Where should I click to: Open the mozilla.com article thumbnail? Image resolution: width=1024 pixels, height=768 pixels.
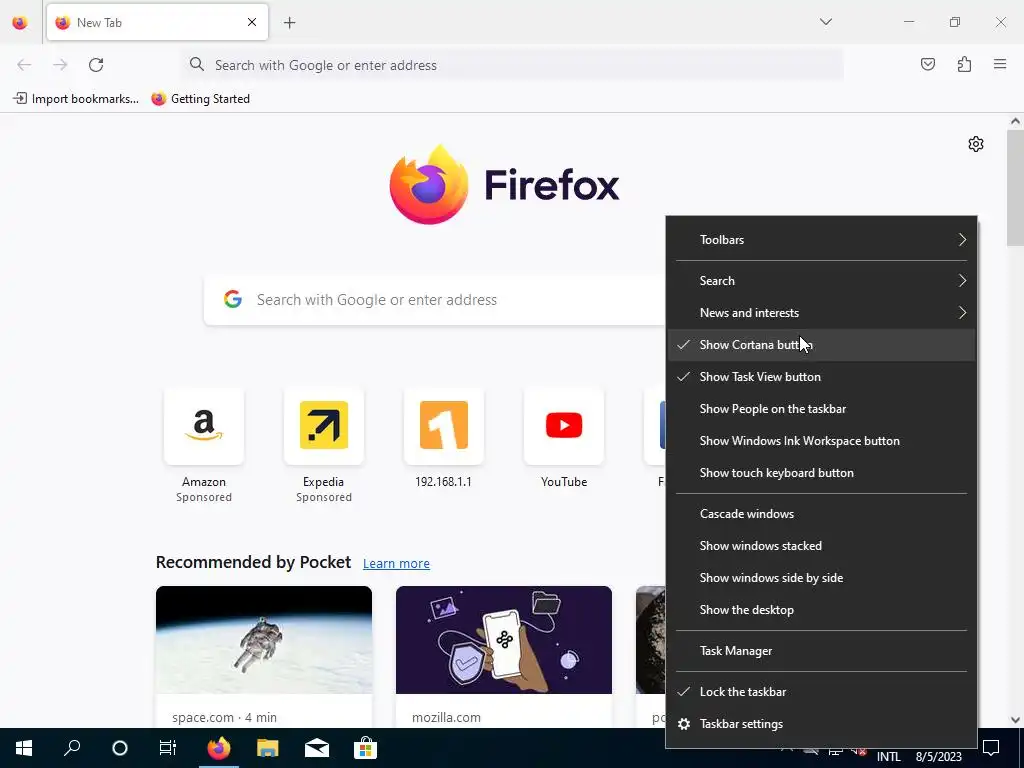[x=504, y=640]
